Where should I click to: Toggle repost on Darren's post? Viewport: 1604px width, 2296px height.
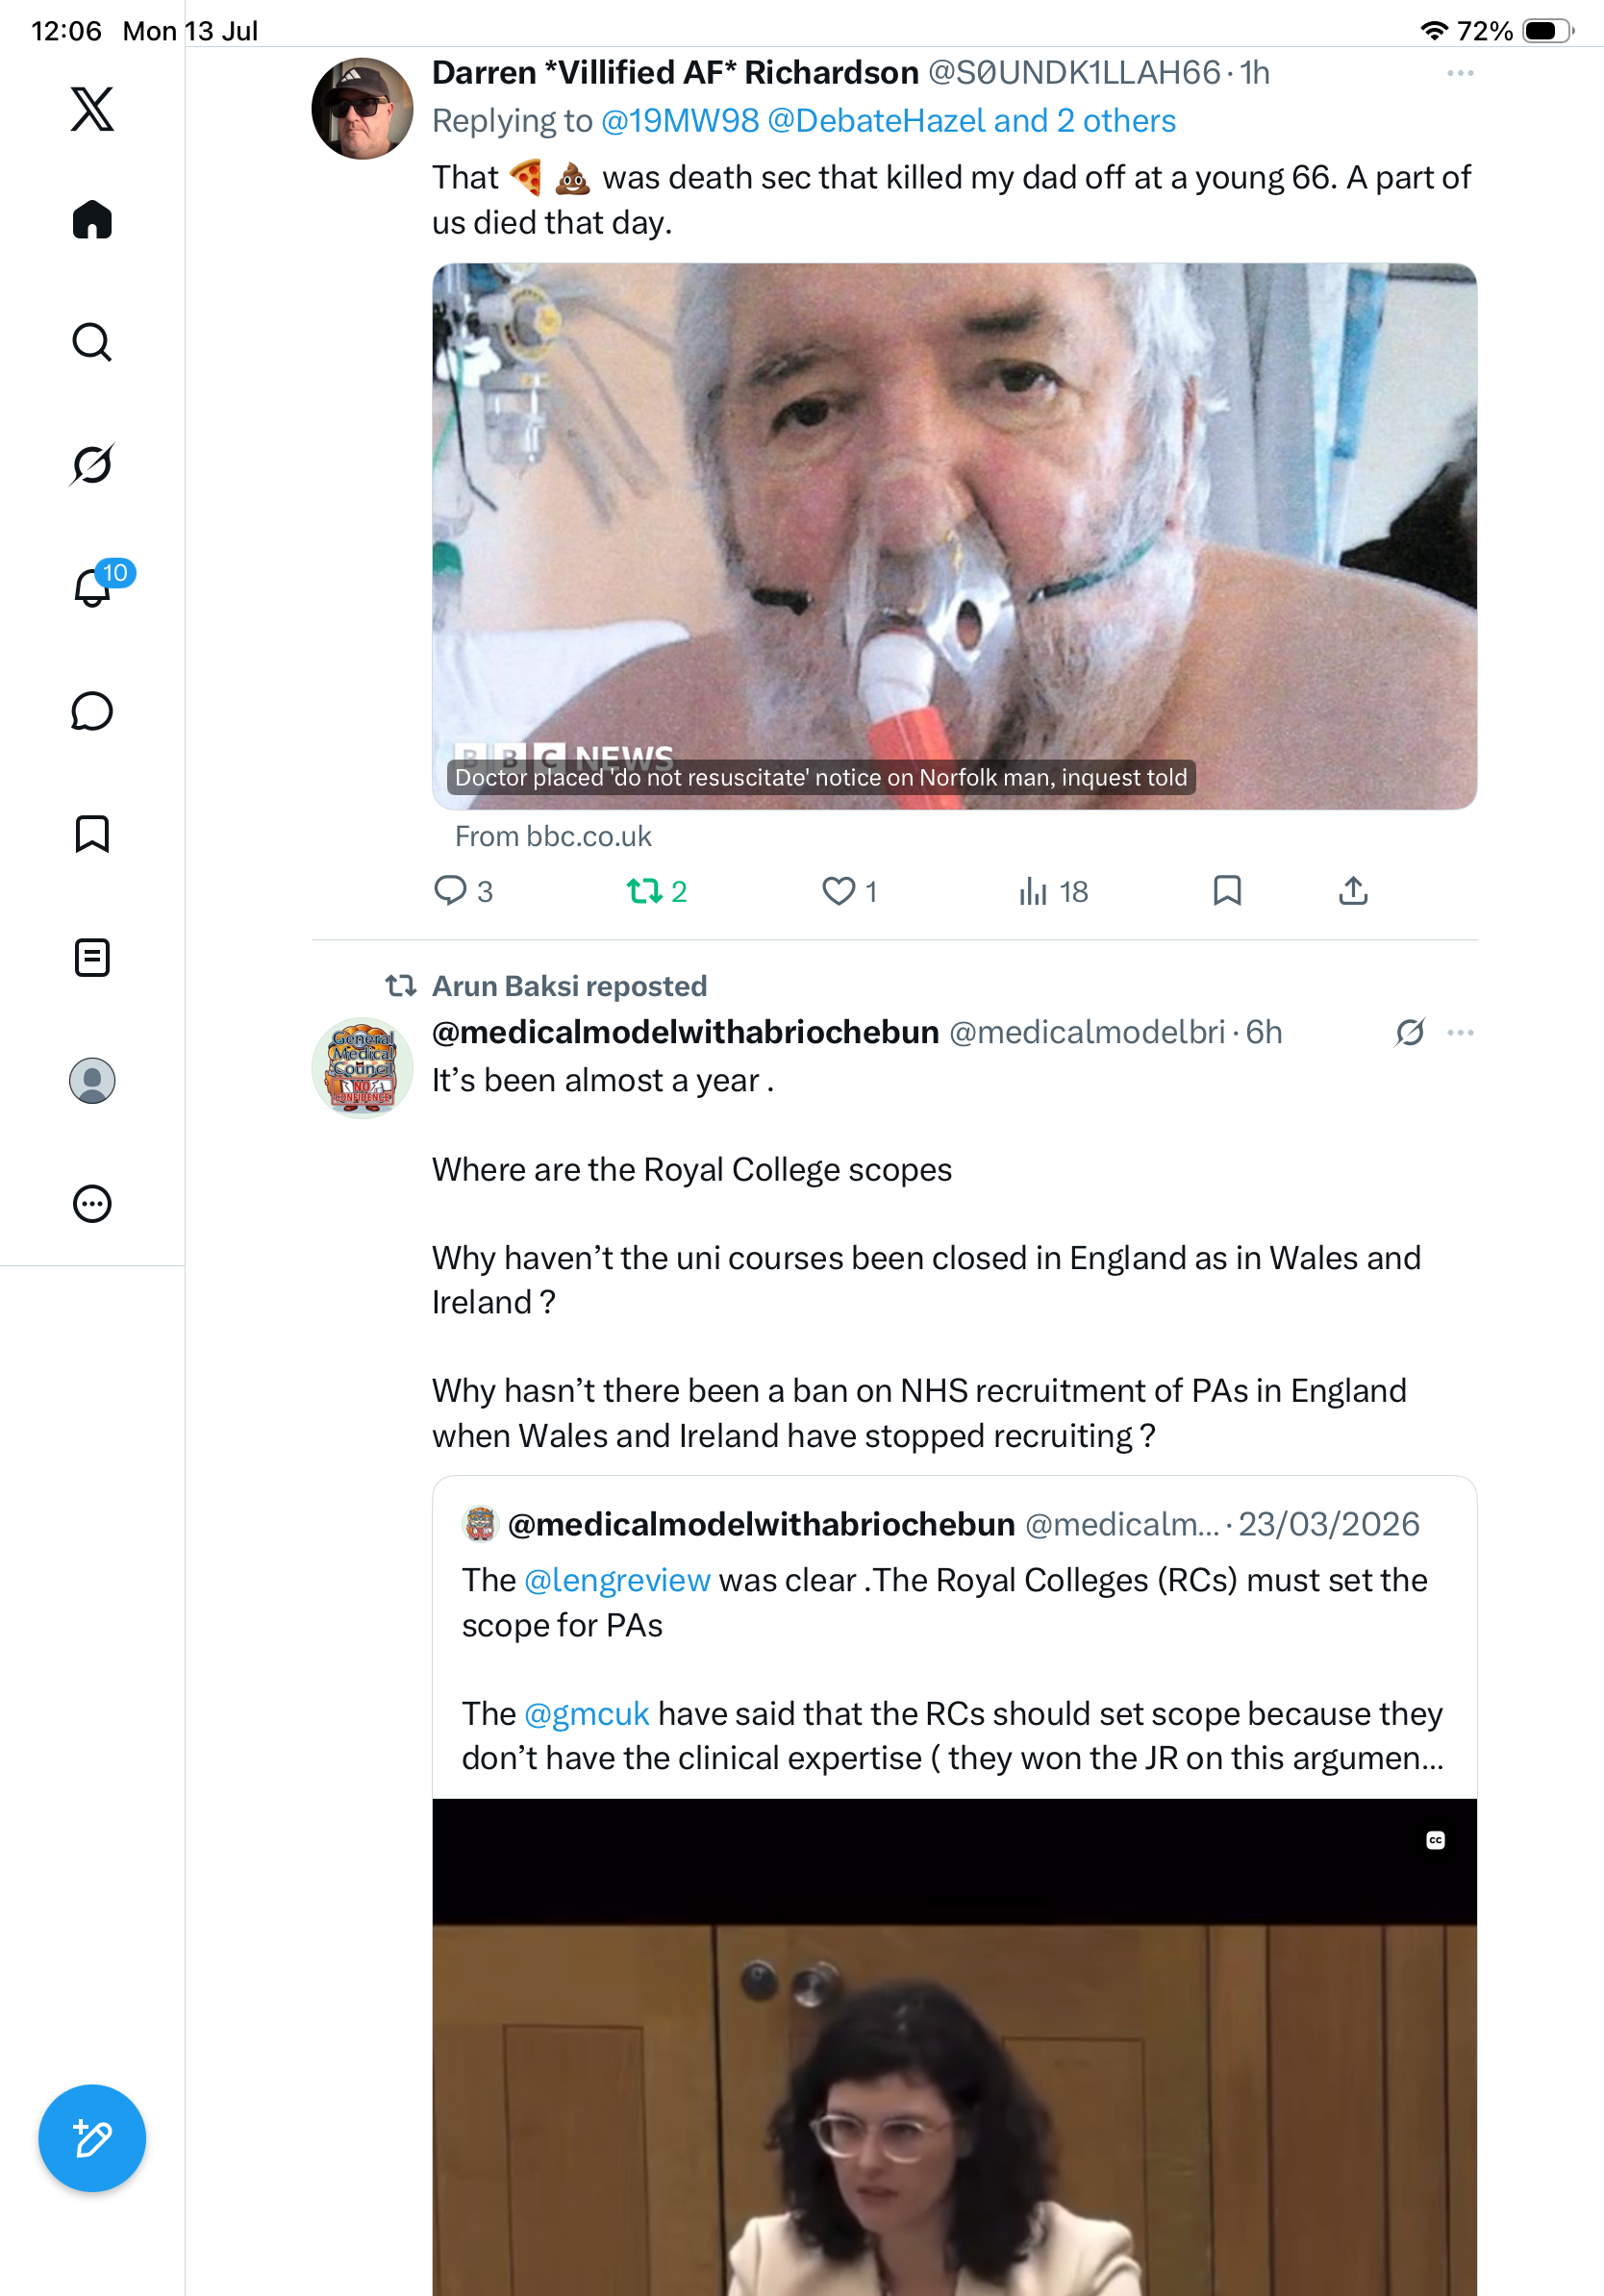[x=656, y=890]
